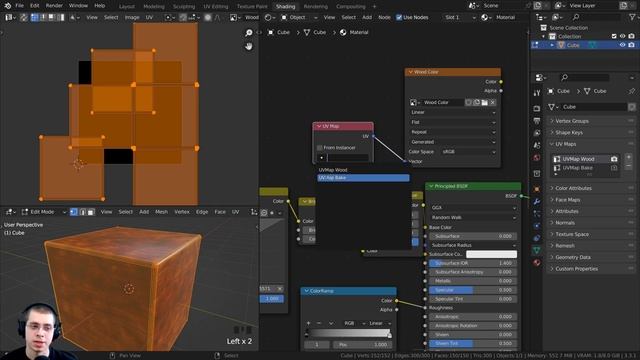Open image icon in Wood Color node
640x360 pixels.
(x=484, y=102)
